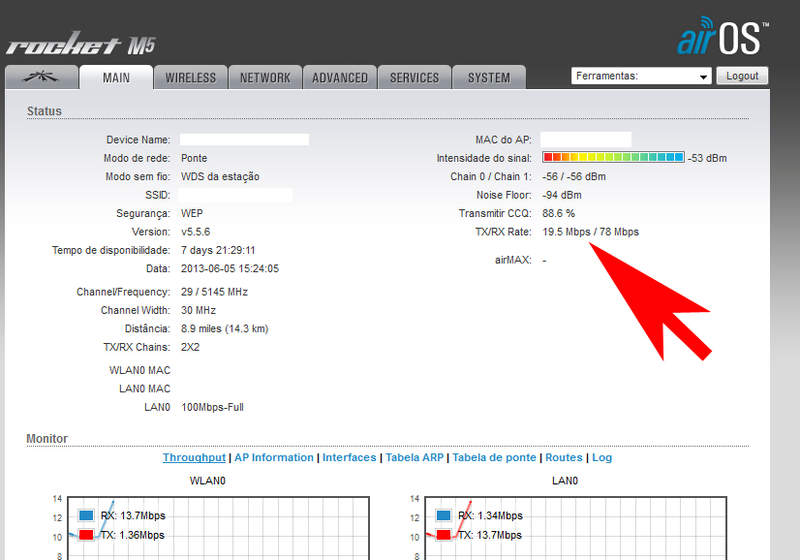View the Tabela ARP link
The image size is (800, 560).
tap(414, 457)
